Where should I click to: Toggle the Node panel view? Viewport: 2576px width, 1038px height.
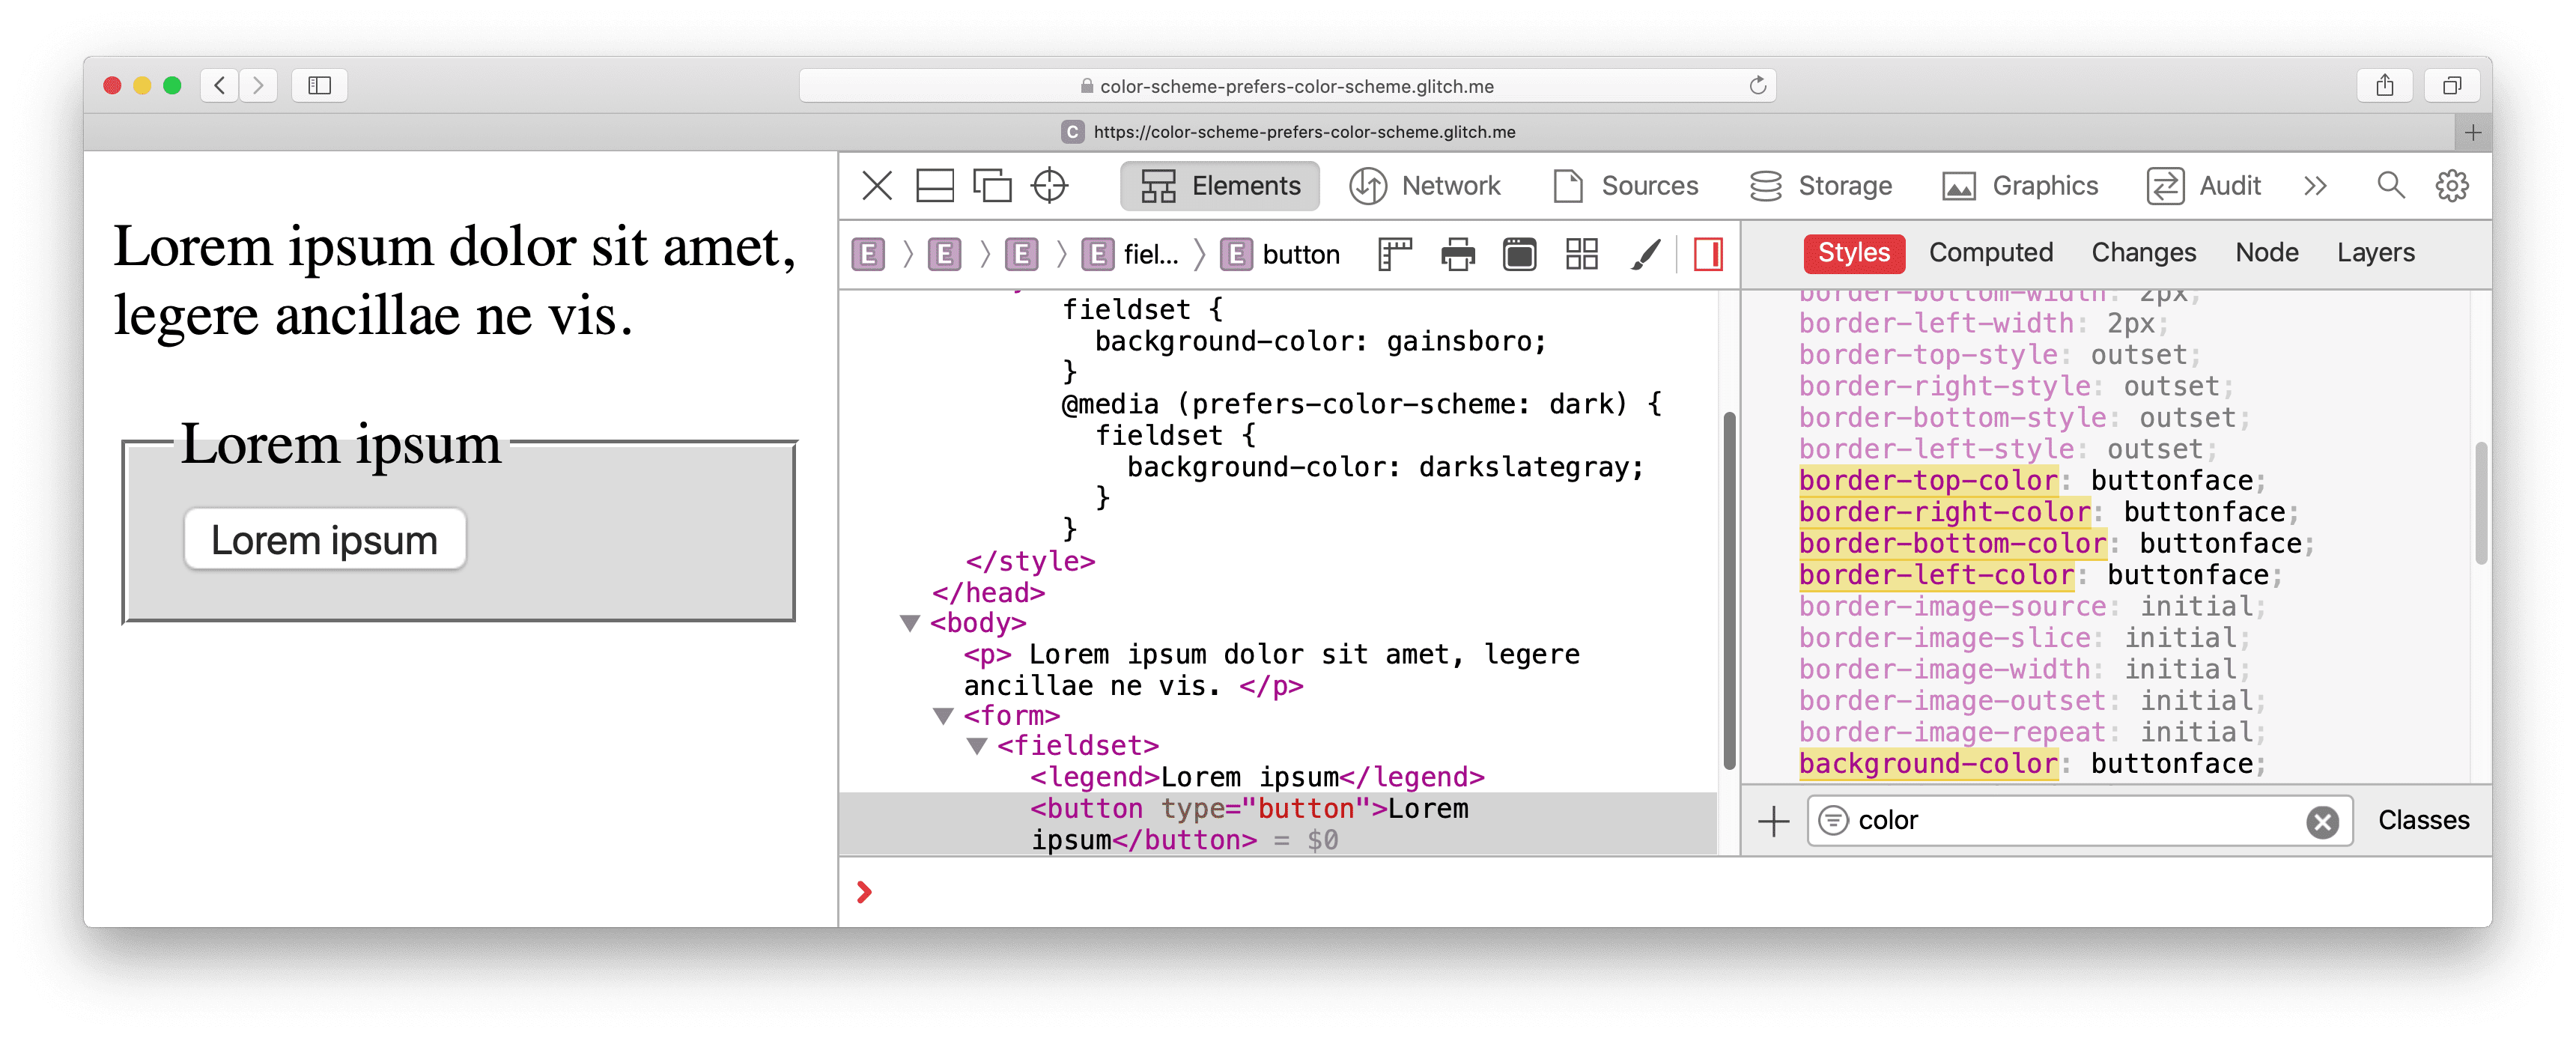[x=2264, y=253]
